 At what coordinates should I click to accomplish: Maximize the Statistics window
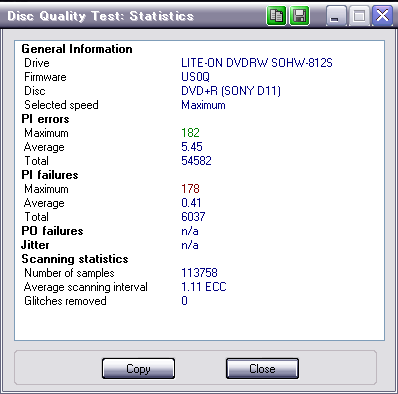359,15
